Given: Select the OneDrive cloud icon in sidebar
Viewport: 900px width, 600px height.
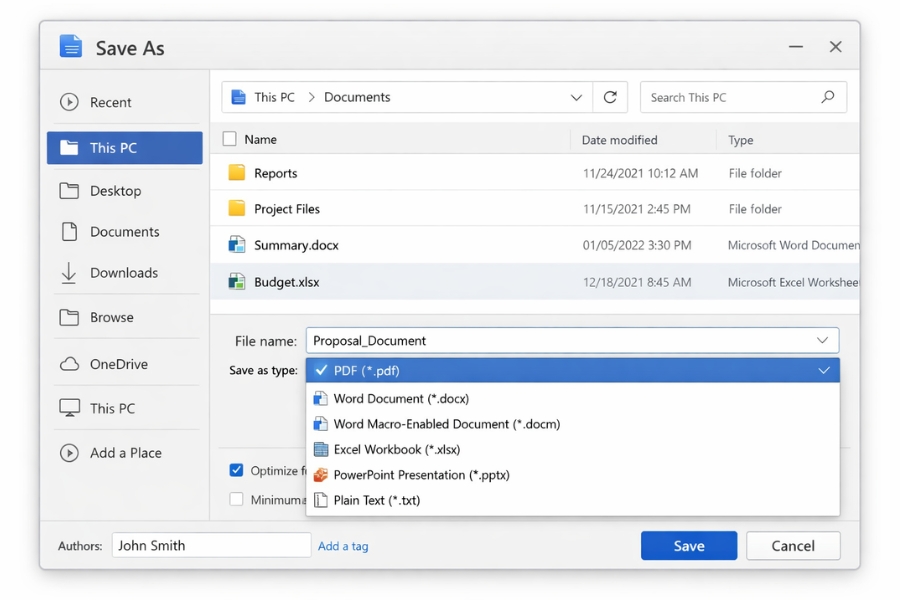Looking at the screenshot, I should coord(69,364).
